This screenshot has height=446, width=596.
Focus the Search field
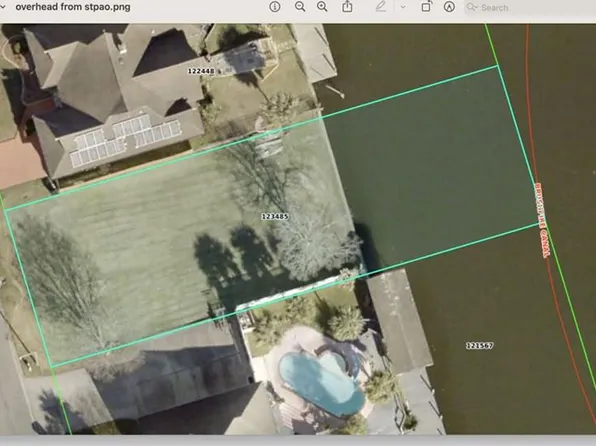coord(530,7)
